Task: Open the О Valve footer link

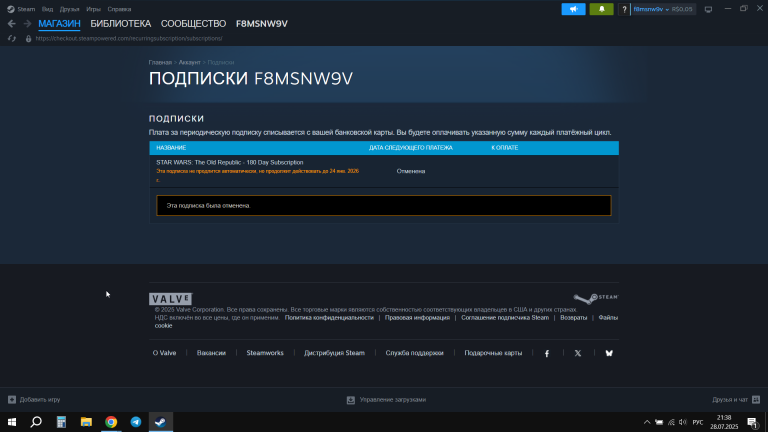Action: point(164,353)
